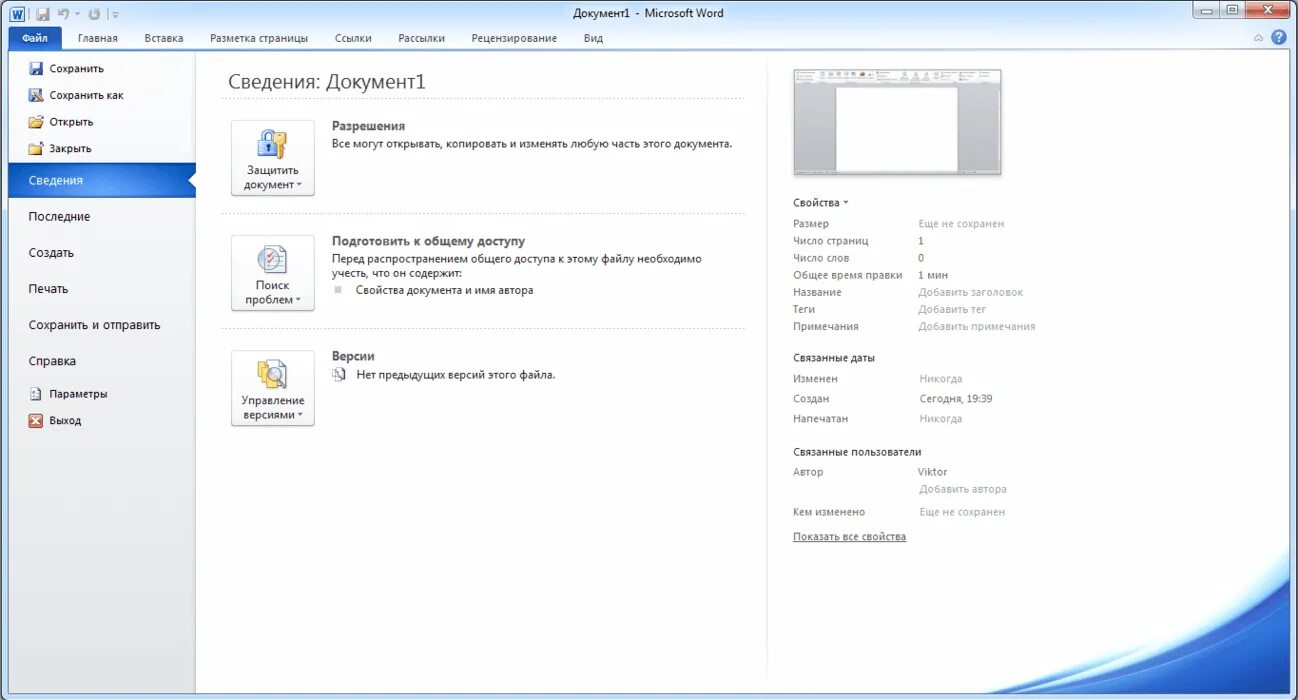This screenshot has width=1298, height=700.
Task: Collapse the ribbon using the caret icon
Action: (x=1258, y=38)
